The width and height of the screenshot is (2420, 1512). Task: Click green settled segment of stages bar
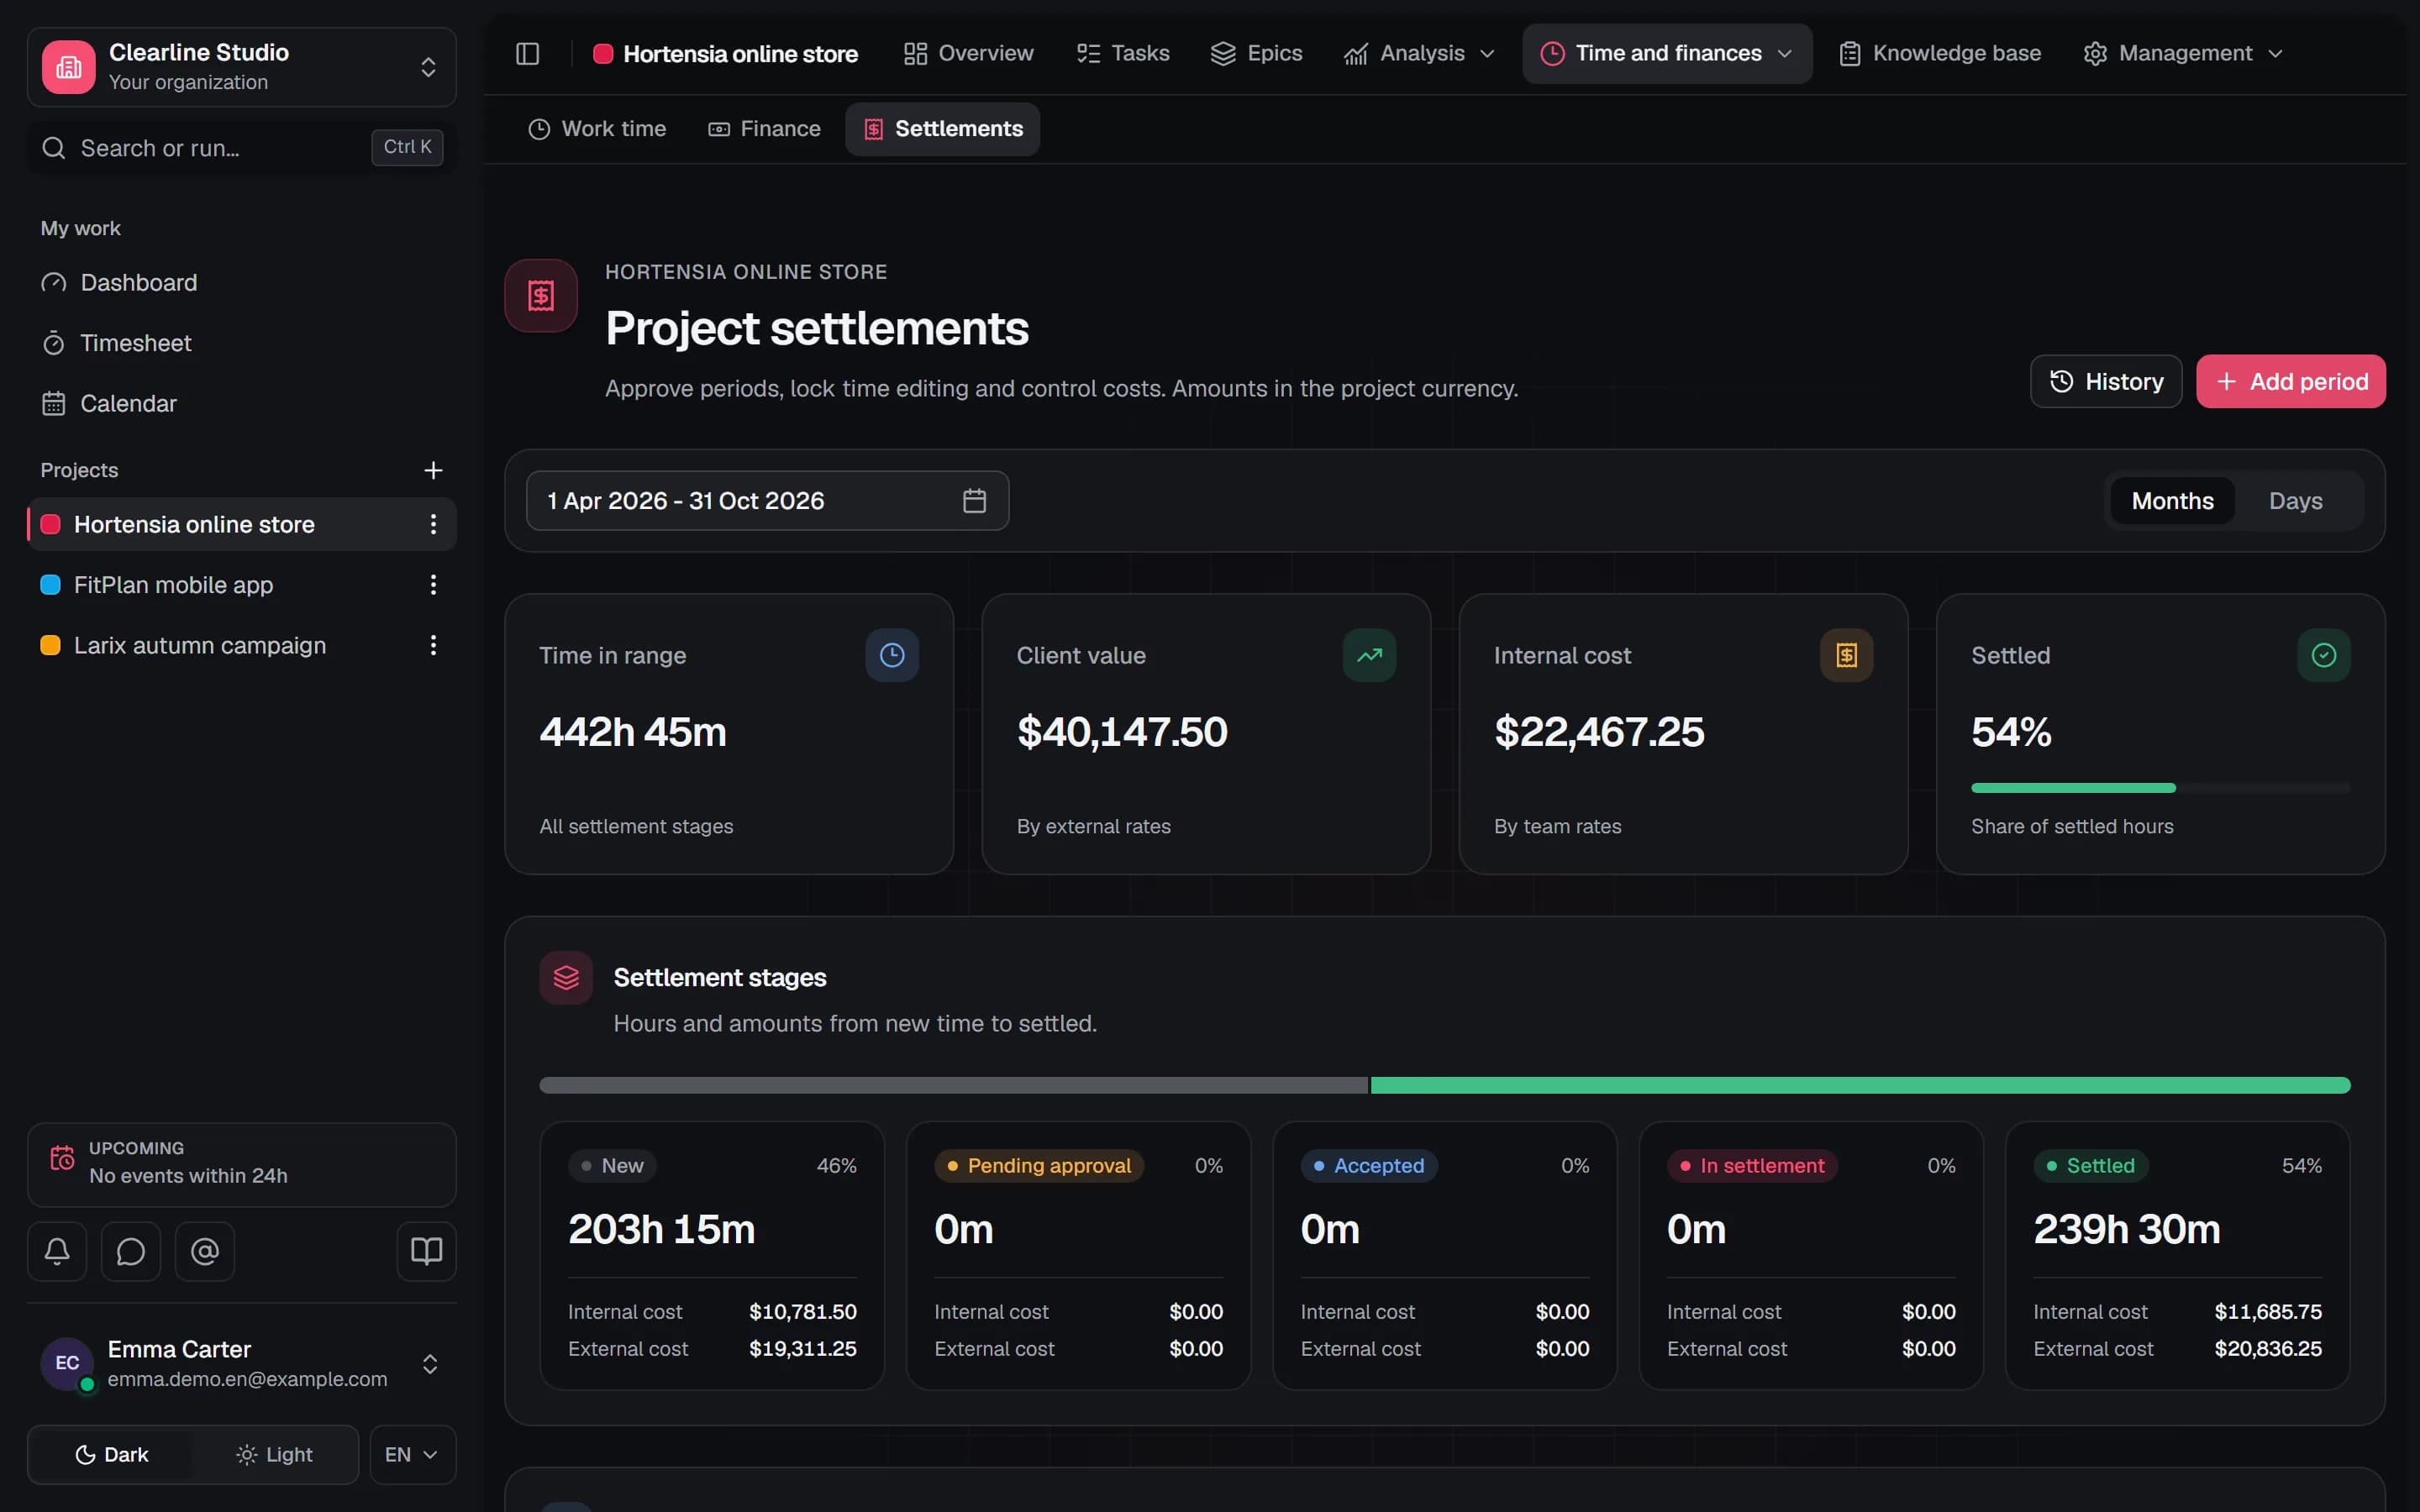(1860, 1085)
